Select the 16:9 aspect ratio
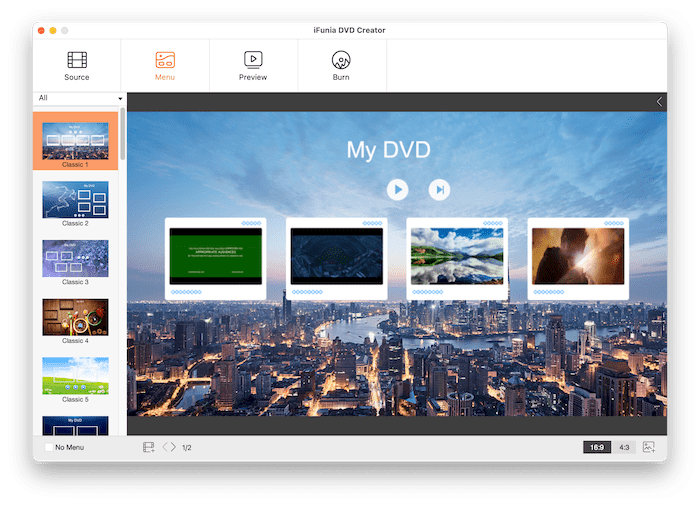Image resolution: width=700 pixels, height=505 pixels. (597, 447)
